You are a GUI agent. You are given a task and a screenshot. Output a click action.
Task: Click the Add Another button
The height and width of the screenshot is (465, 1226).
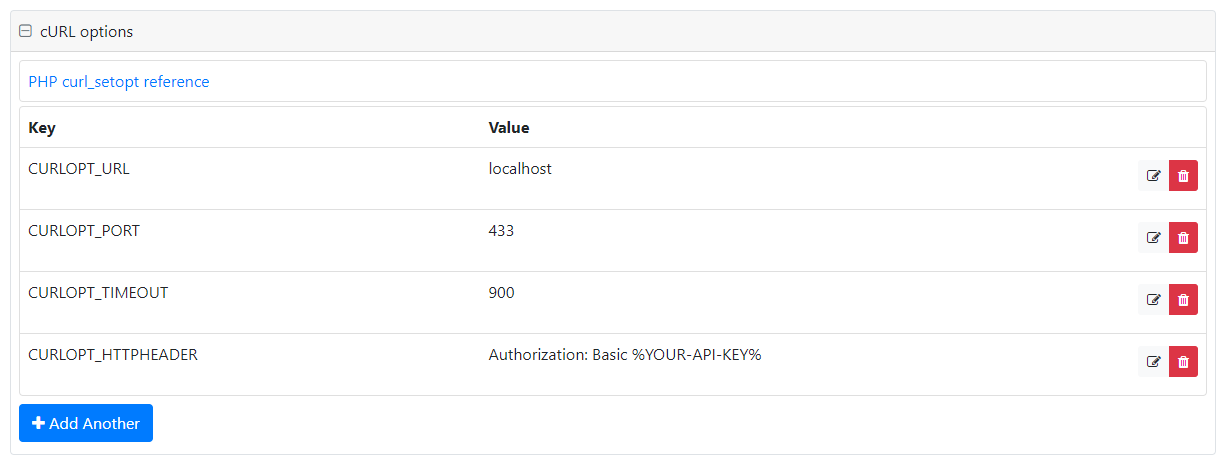click(x=86, y=423)
